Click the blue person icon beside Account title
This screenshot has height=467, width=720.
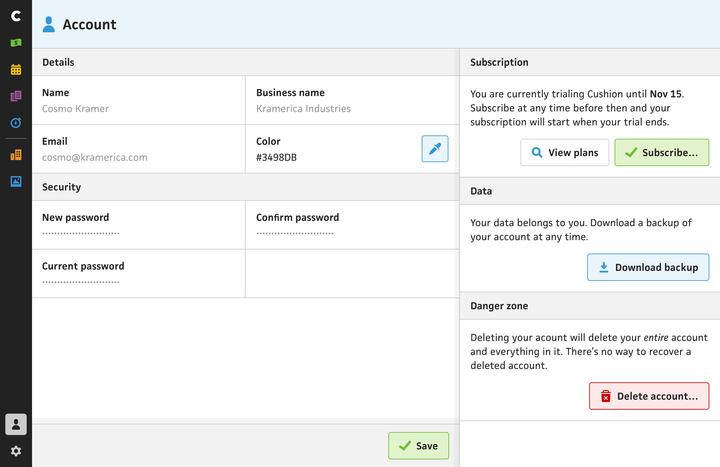[49, 24]
